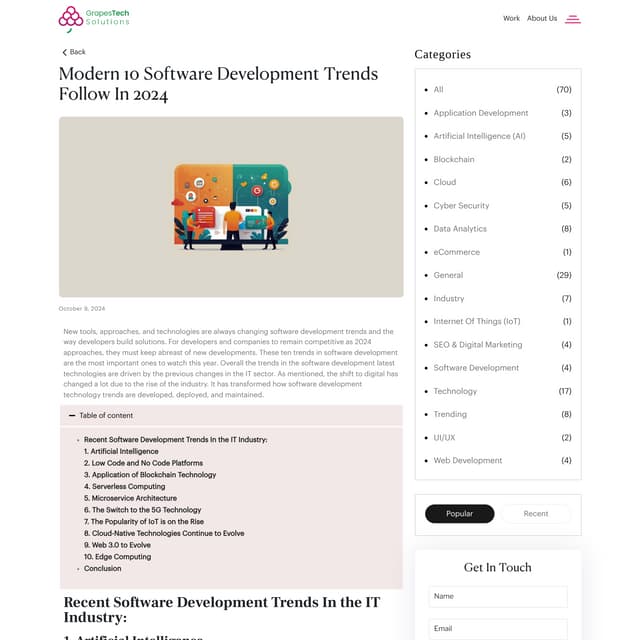The width and height of the screenshot is (640, 640).
Task: Select the SEO & Digital Marketing category
Action: 478,345
